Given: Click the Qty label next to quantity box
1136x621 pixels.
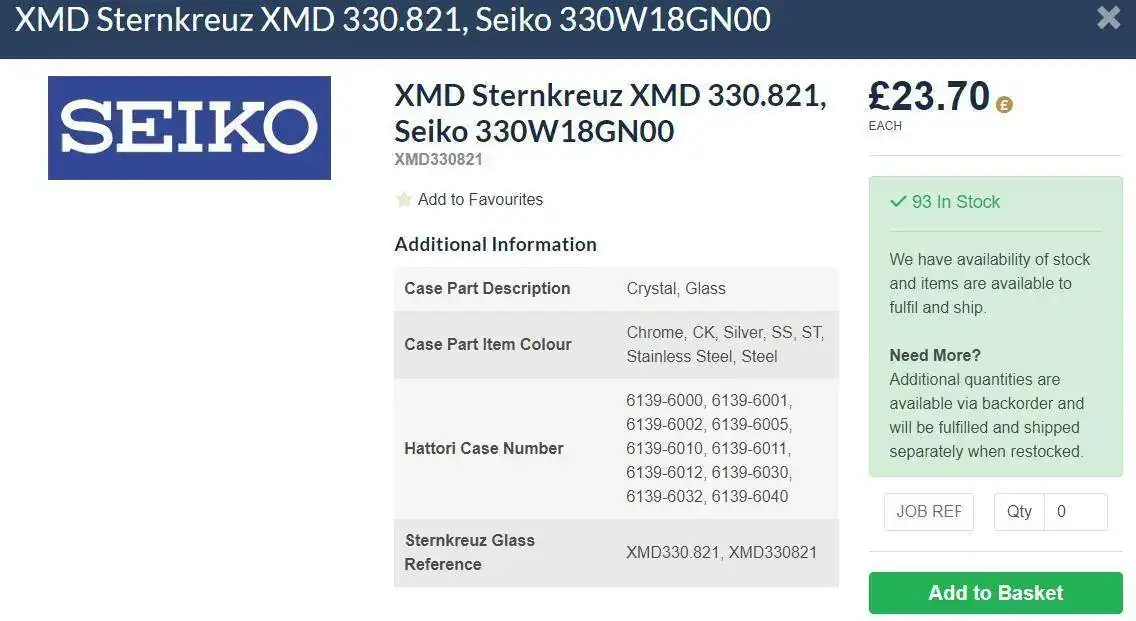Looking at the screenshot, I should point(1019,512).
